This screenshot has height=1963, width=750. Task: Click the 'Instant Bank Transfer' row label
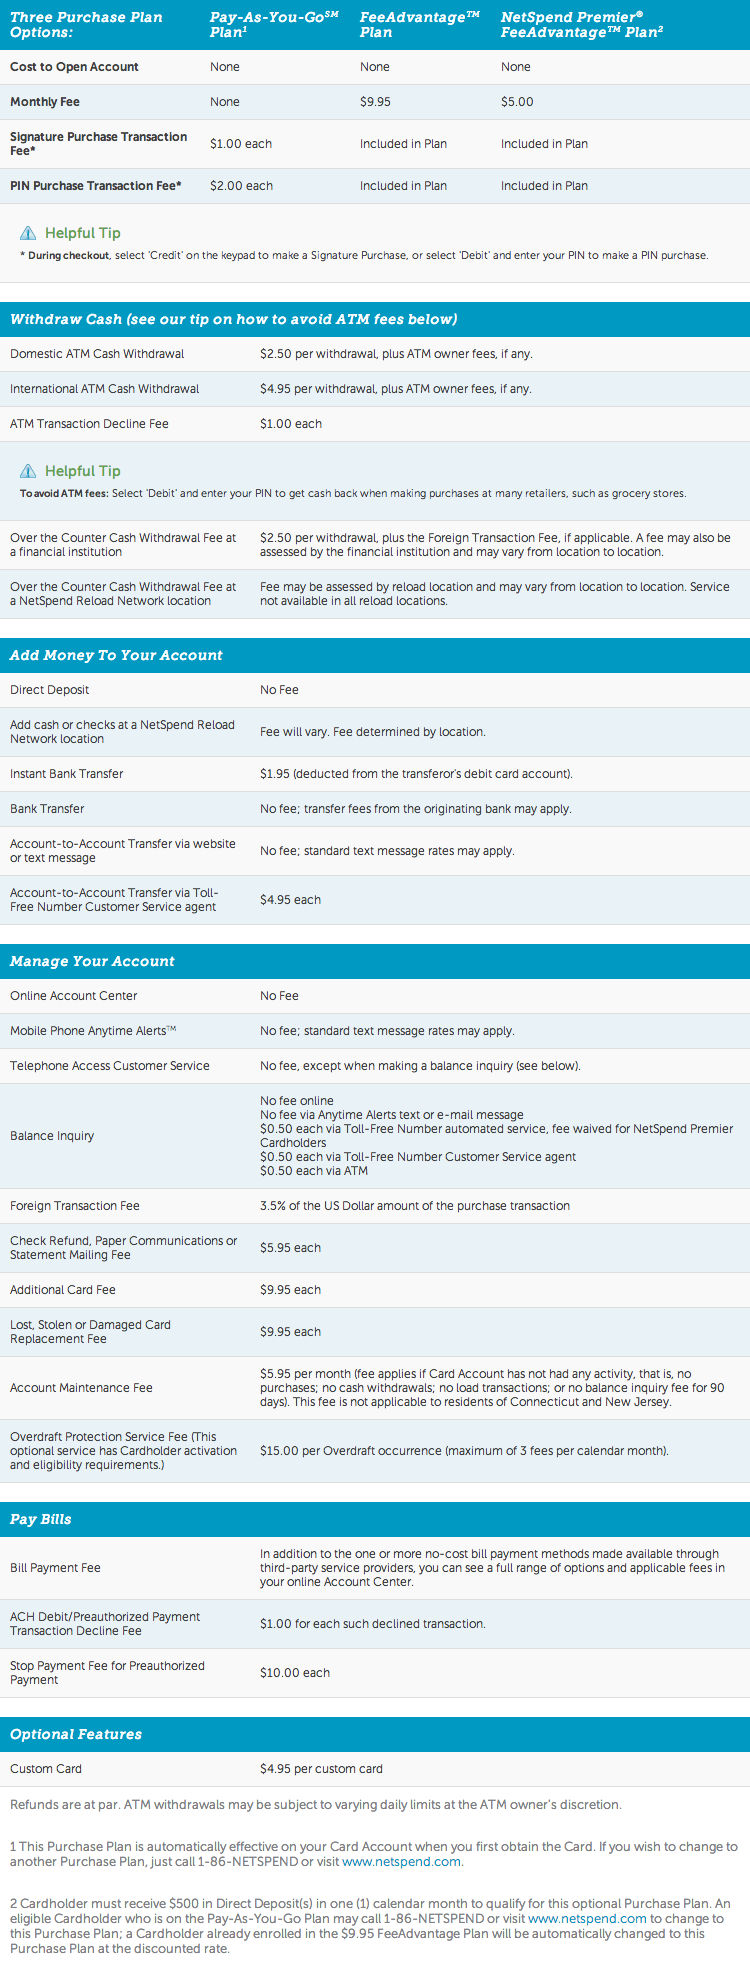[67, 774]
